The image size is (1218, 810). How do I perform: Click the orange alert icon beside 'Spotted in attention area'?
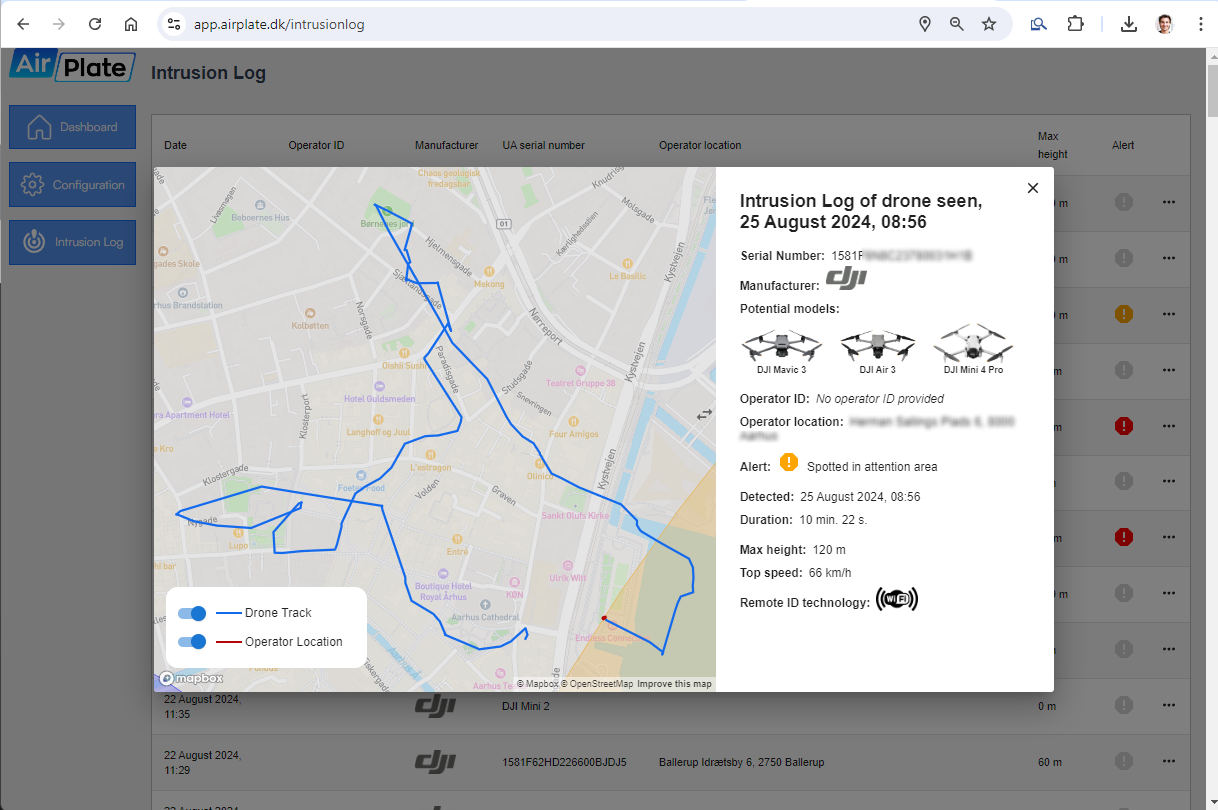(x=789, y=462)
